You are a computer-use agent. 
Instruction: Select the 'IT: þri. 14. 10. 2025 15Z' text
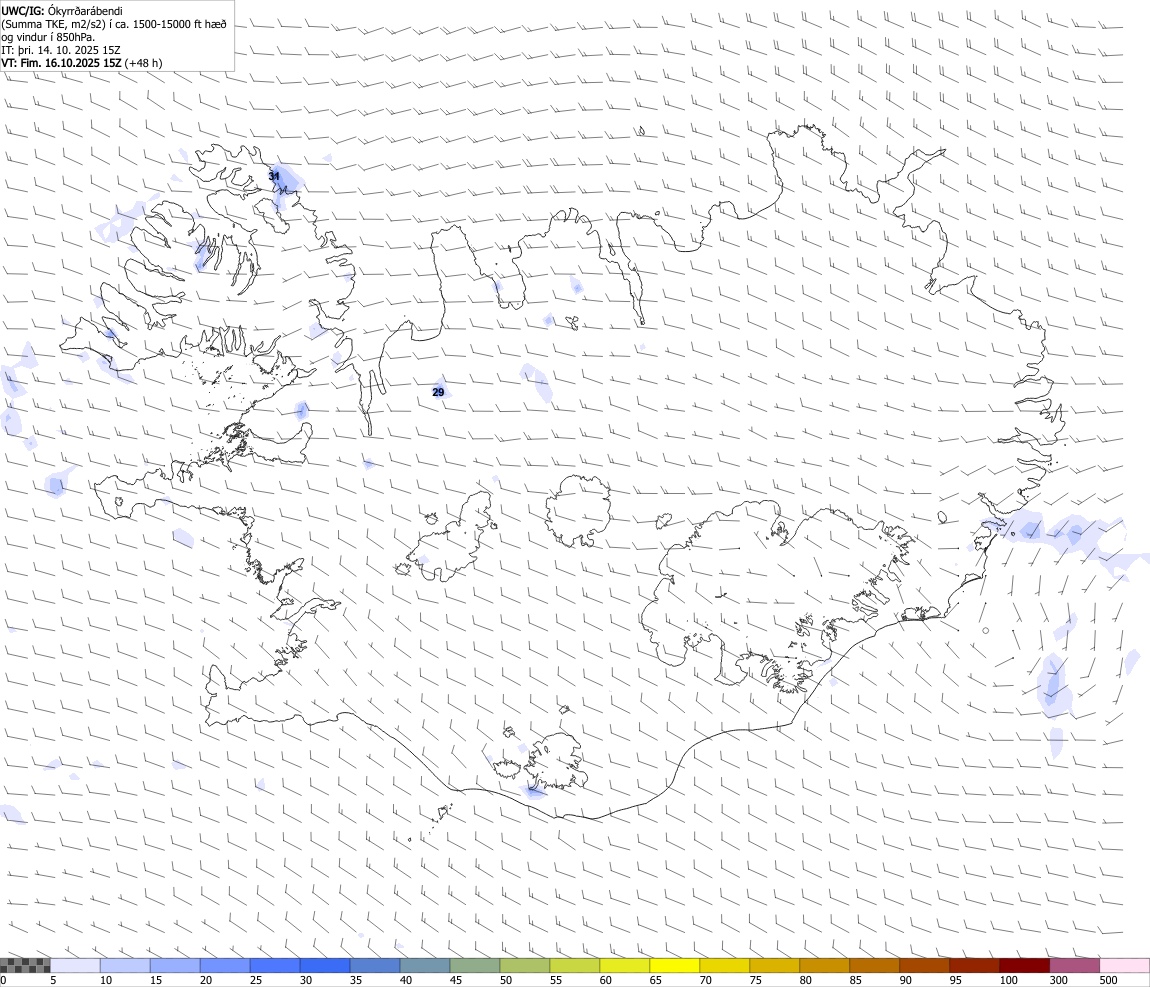coord(61,50)
